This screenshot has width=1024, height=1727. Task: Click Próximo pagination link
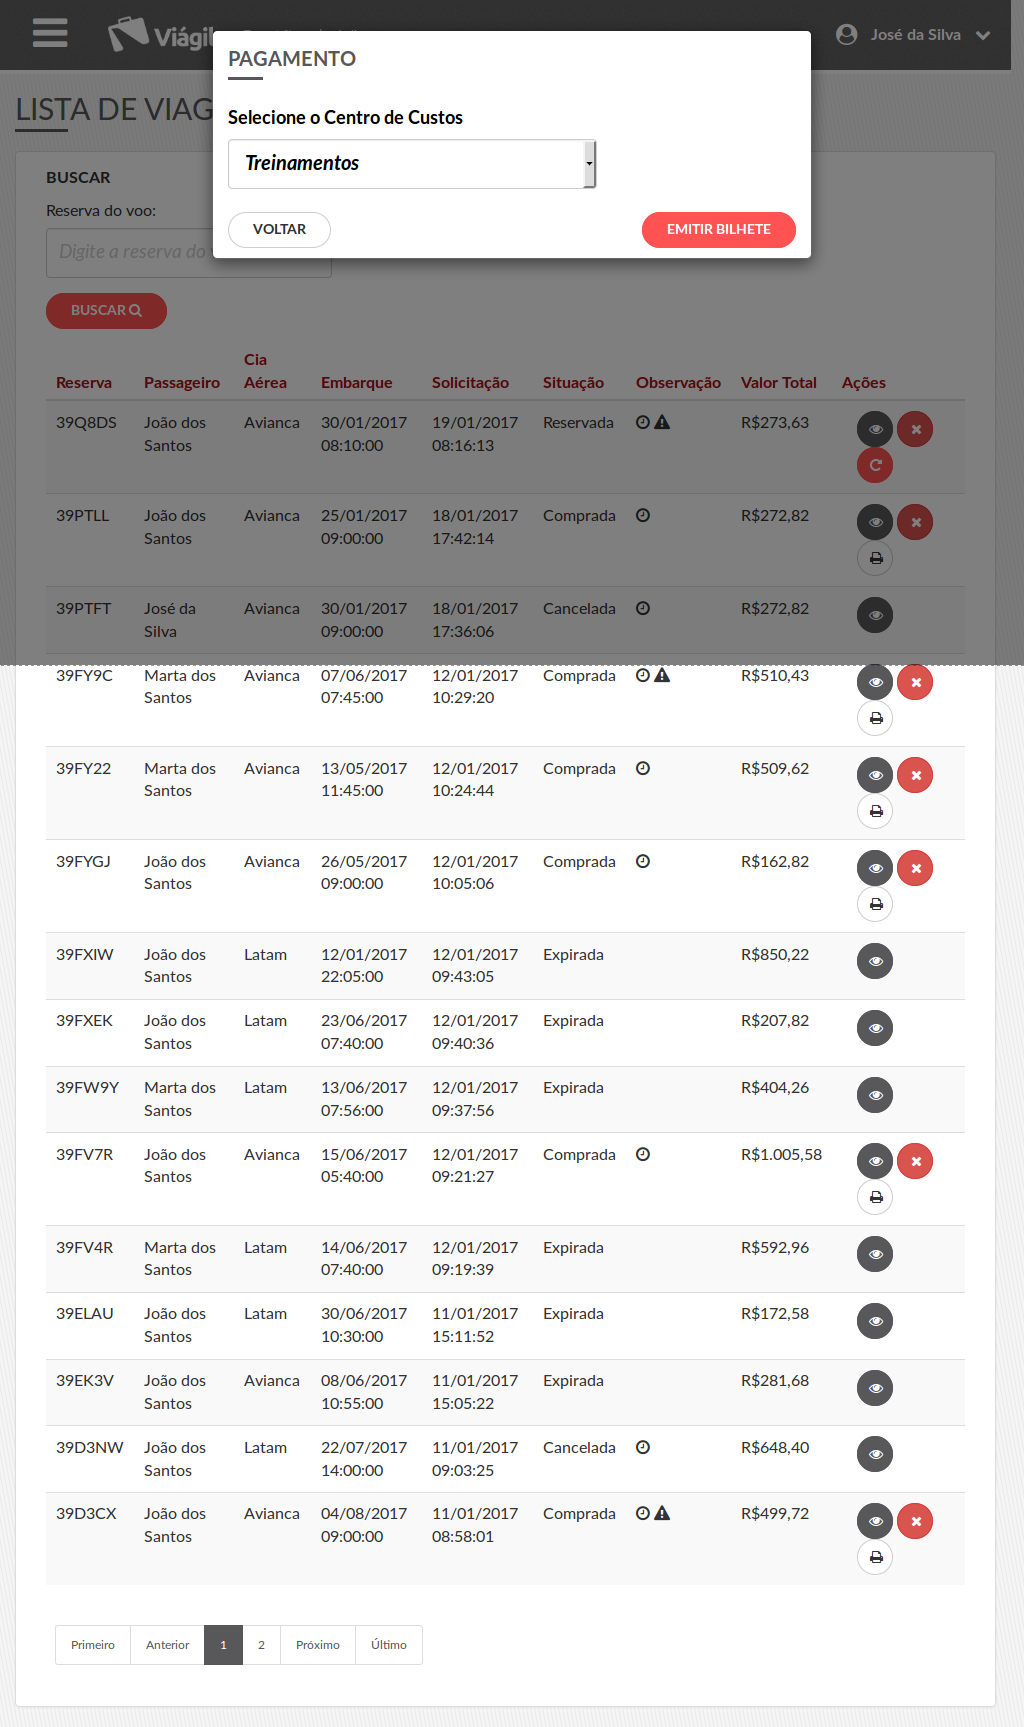tap(317, 1645)
